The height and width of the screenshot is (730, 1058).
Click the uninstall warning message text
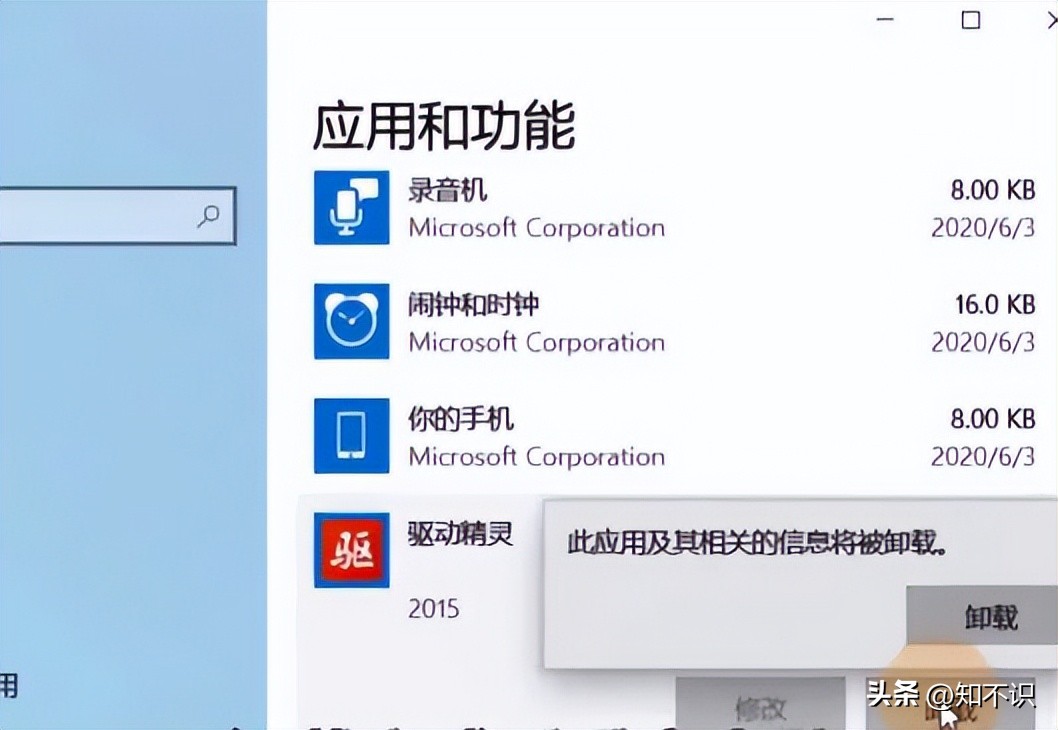pos(756,543)
